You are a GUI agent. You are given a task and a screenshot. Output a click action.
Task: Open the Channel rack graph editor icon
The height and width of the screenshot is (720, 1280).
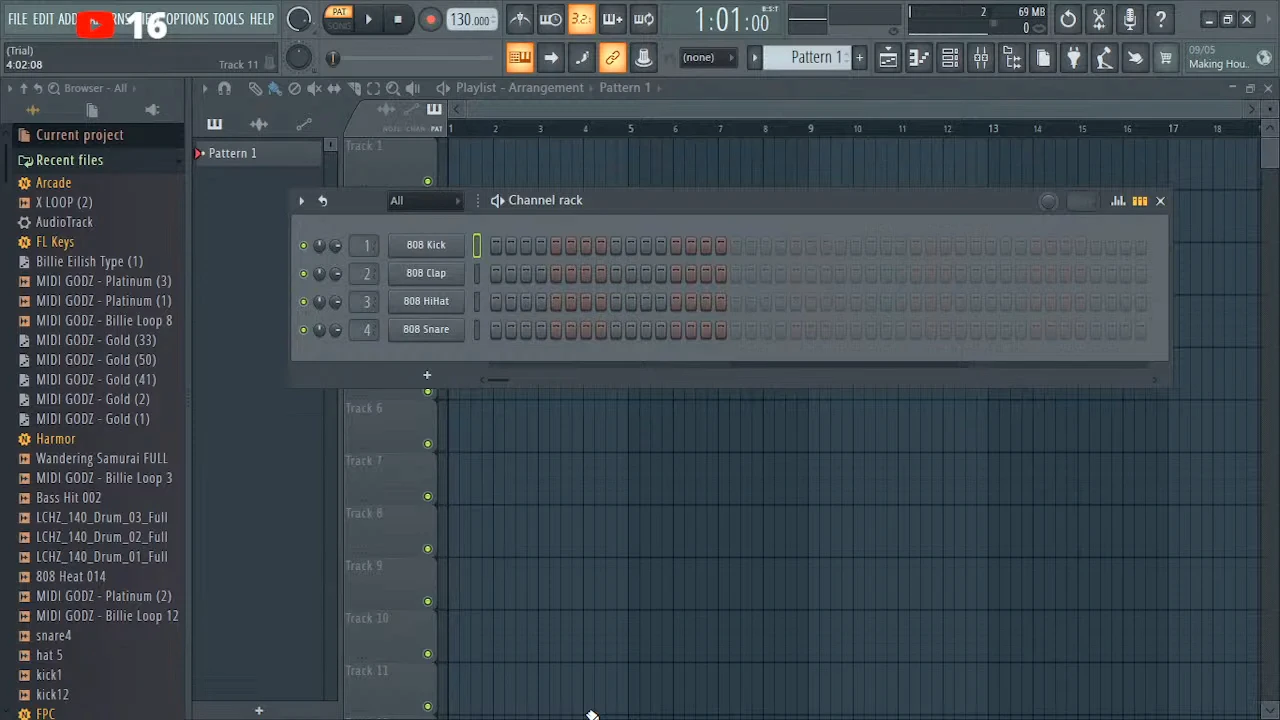click(1118, 201)
